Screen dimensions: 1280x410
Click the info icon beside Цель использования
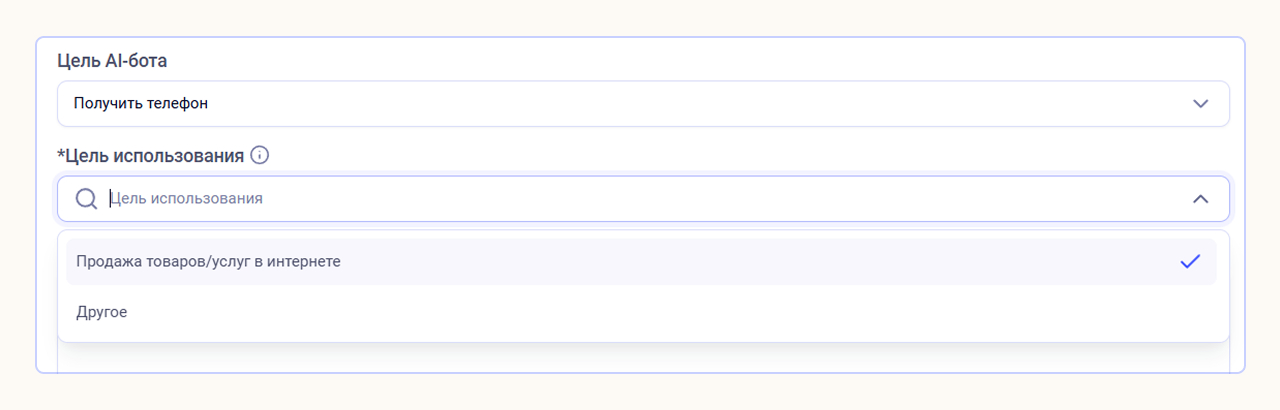[260, 155]
